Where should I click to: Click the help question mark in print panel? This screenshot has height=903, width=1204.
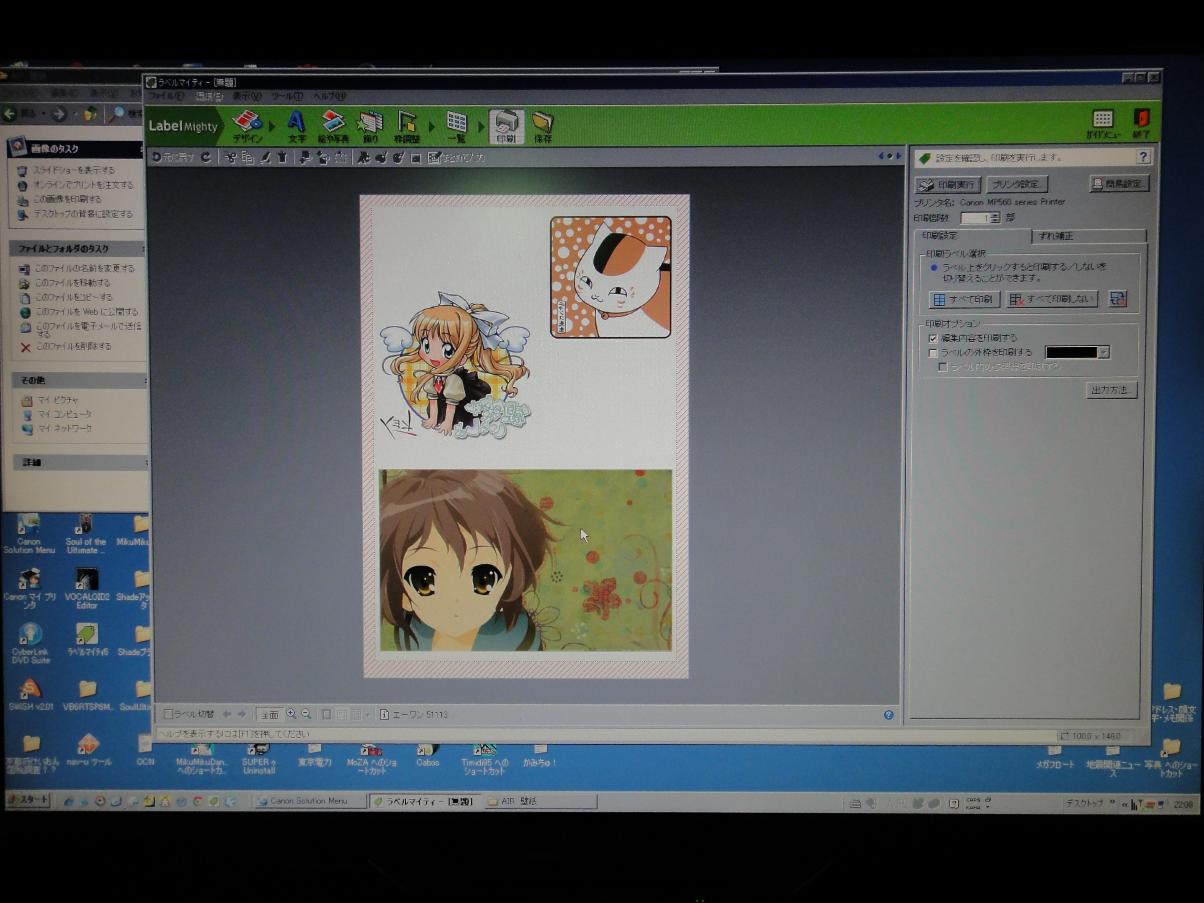click(x=1143, y=157)
